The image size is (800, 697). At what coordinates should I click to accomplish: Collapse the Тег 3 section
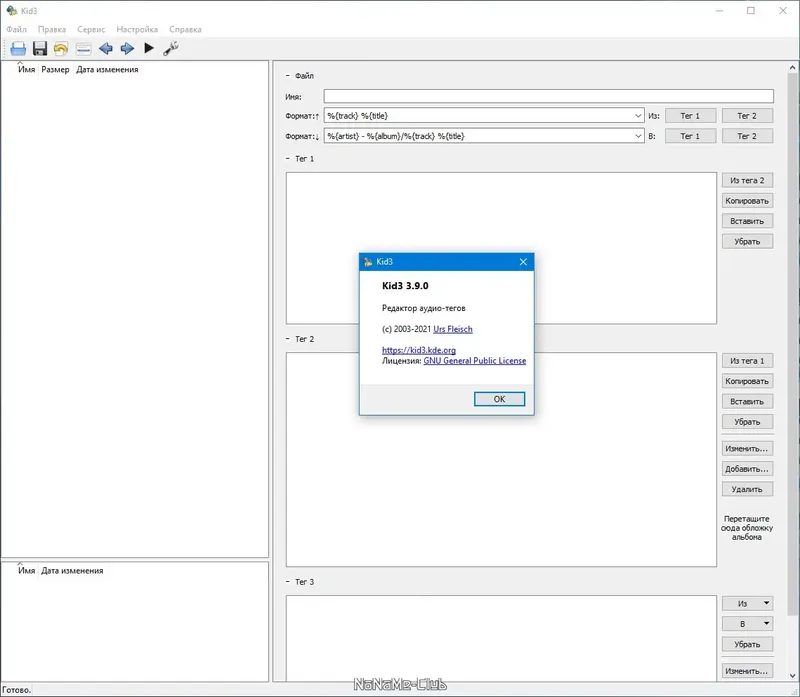(x=288, y=582)
